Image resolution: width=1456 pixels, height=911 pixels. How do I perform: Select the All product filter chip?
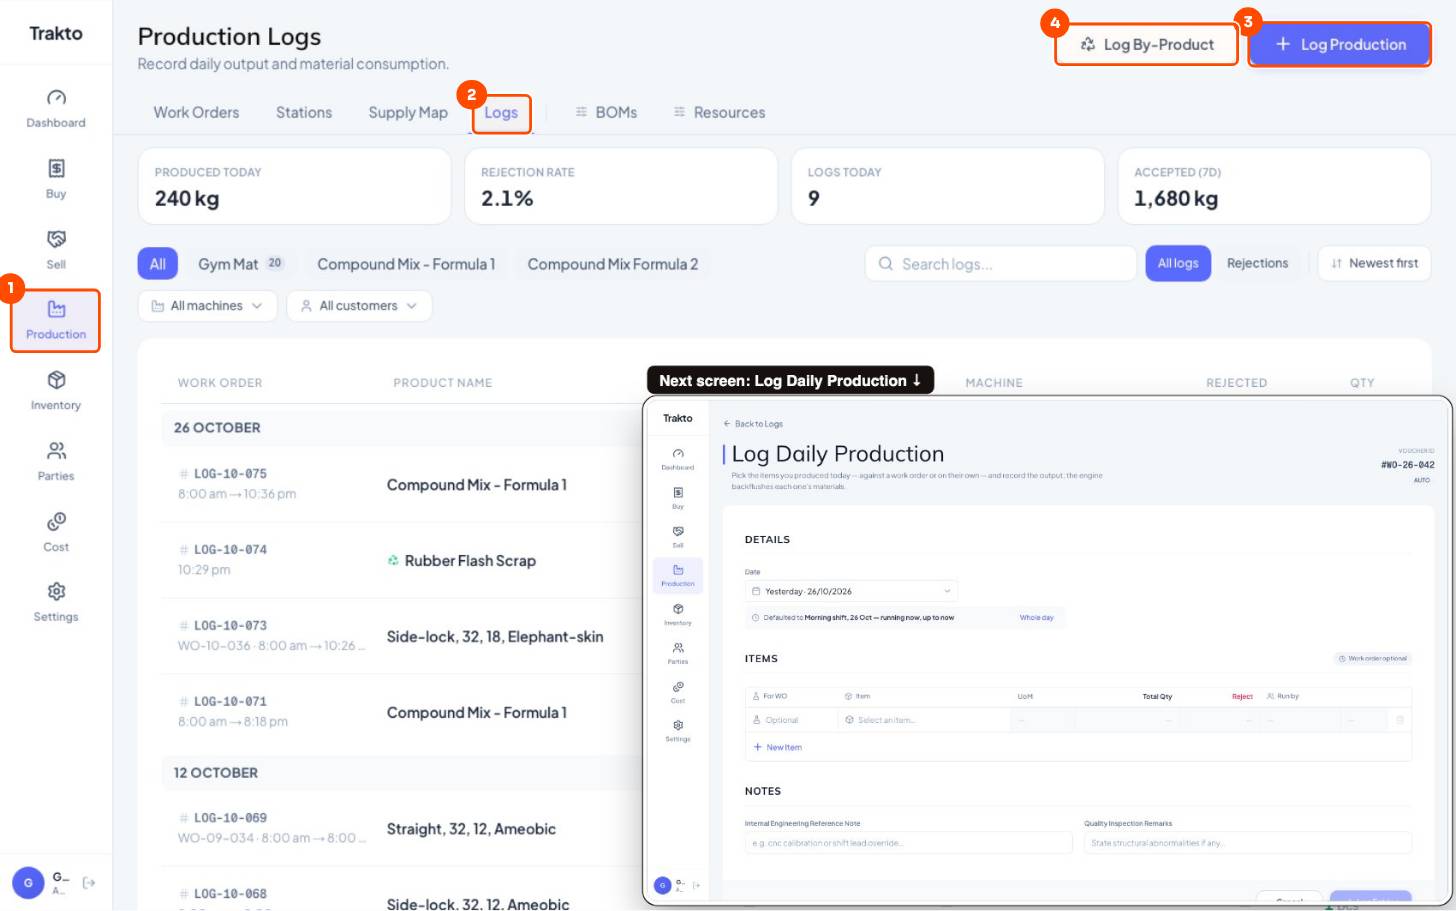(x=158, y=264)
